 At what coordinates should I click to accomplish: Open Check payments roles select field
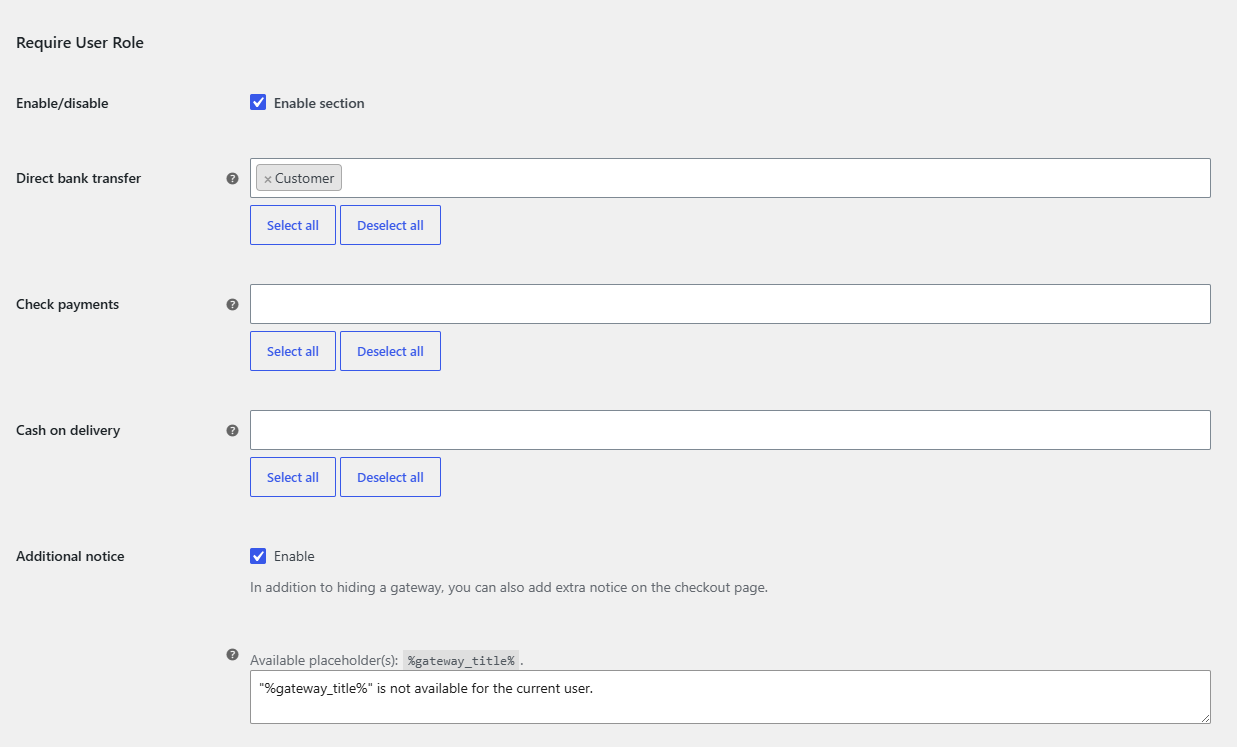[730, 304]
